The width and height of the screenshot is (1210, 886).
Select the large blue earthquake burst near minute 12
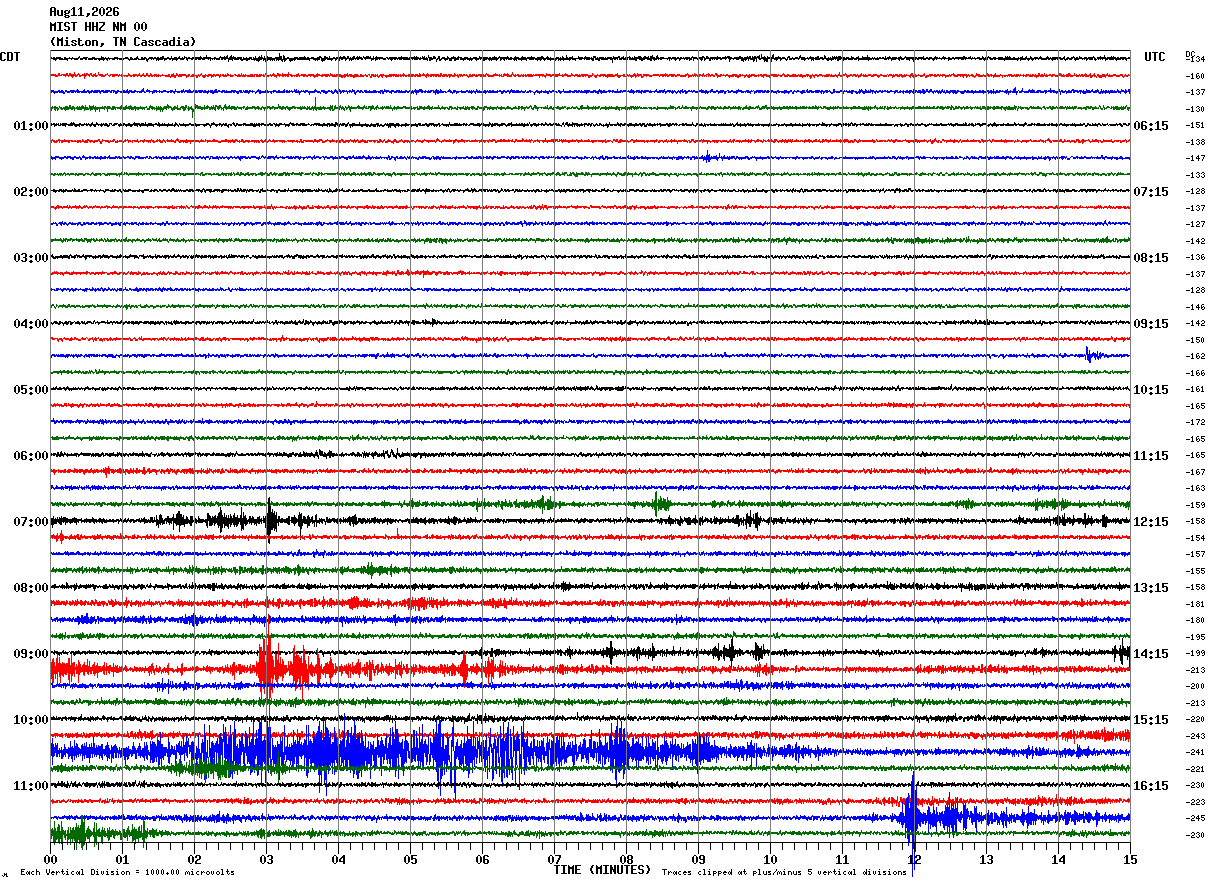[913, 817]
